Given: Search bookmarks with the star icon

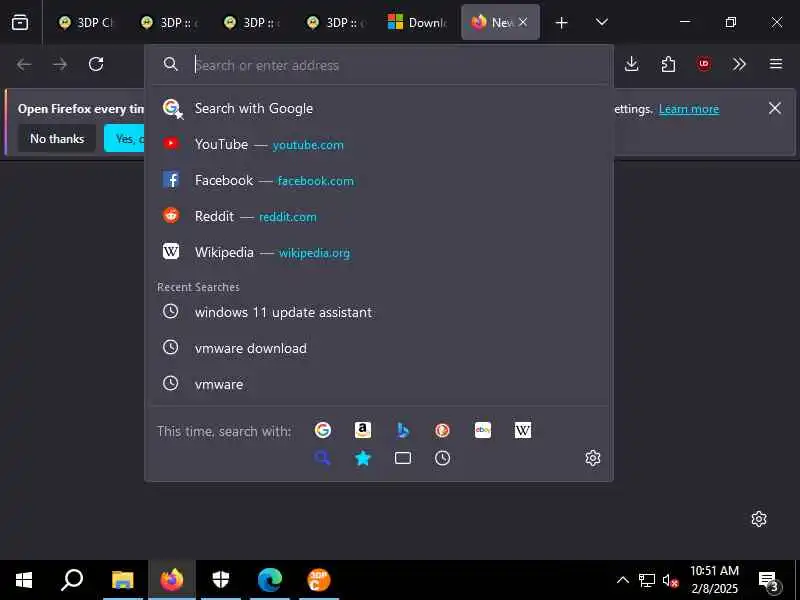Looking at the screenshot, I should point(363,458).
